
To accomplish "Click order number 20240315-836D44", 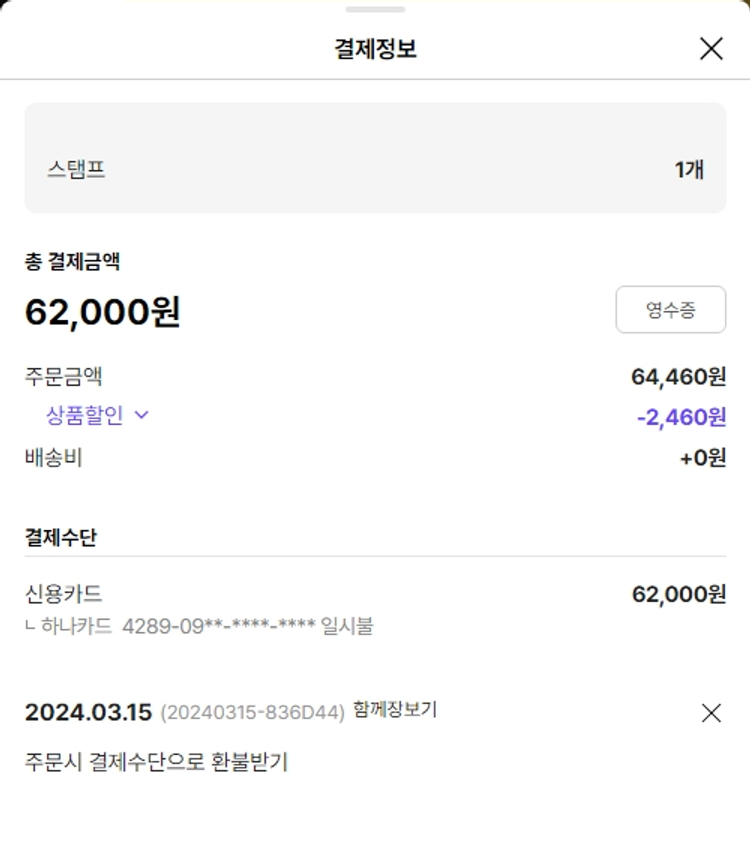I will [252, 713].
